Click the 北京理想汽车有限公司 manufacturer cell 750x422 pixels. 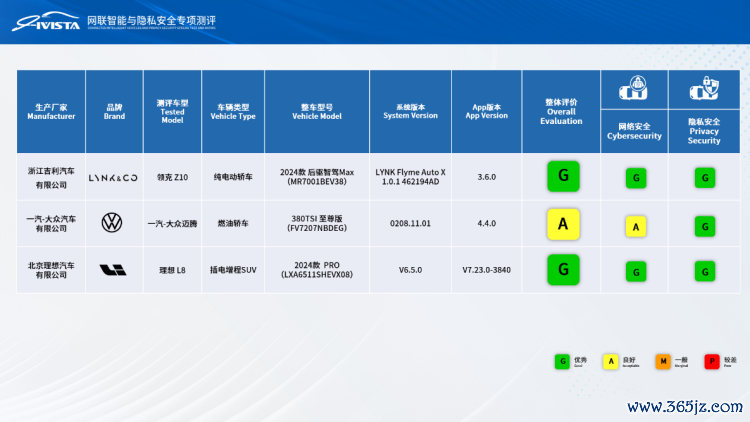pyautogui.click(x=51, y=270)
